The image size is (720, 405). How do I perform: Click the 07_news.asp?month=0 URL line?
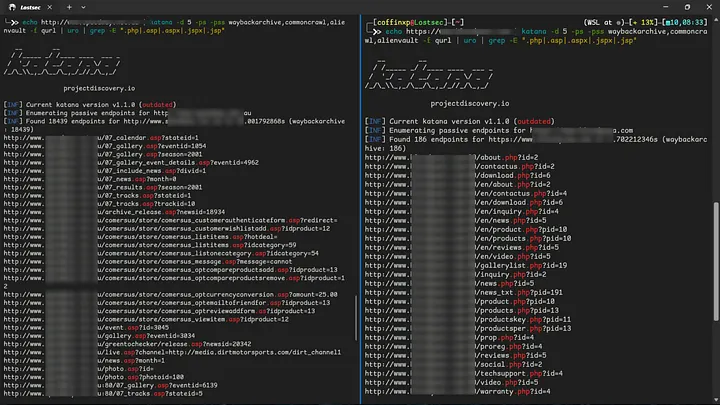point(90,179)
